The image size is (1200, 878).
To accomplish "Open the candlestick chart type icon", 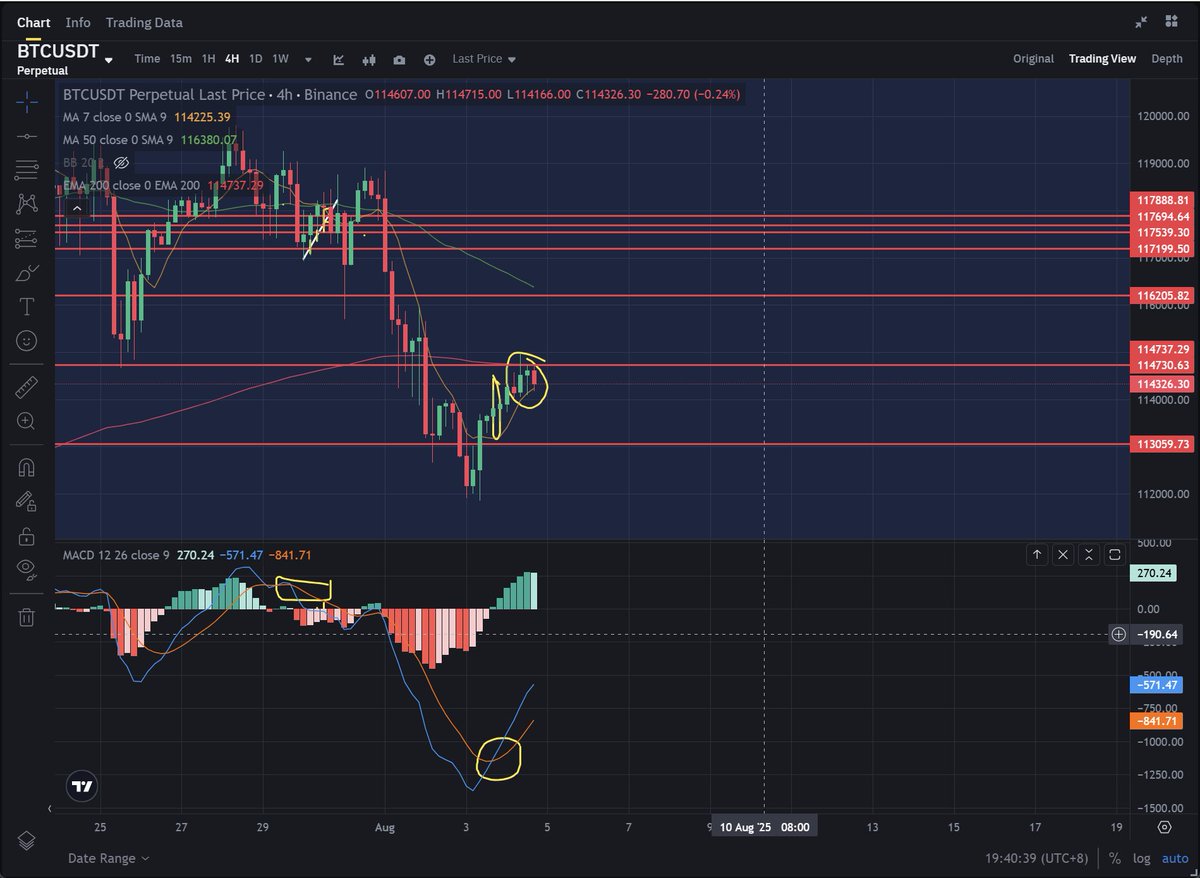I will tap(369, 59).
